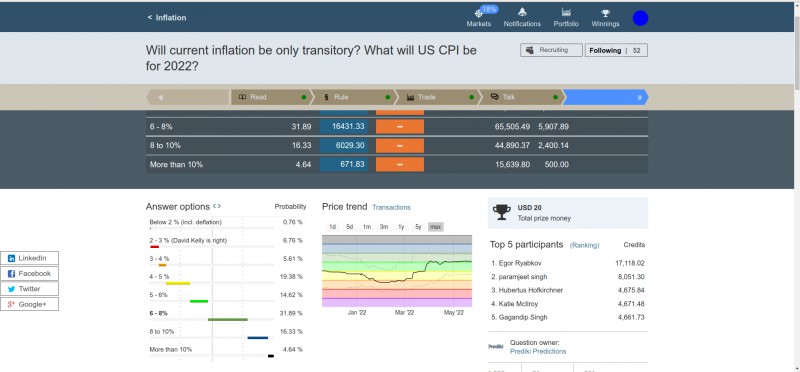Go back to Inflation category
The image size is (800, 372).
click(167, 17)
